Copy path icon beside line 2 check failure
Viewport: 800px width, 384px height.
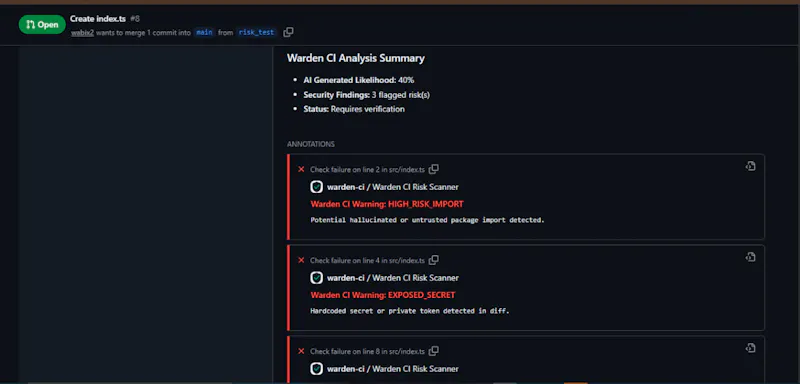coord(433,169)
